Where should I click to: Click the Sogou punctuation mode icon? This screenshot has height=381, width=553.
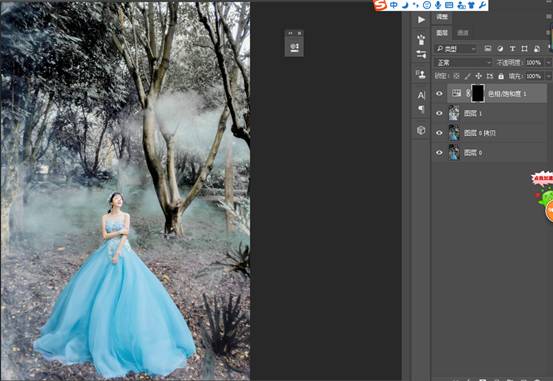(x=416, y=5)
